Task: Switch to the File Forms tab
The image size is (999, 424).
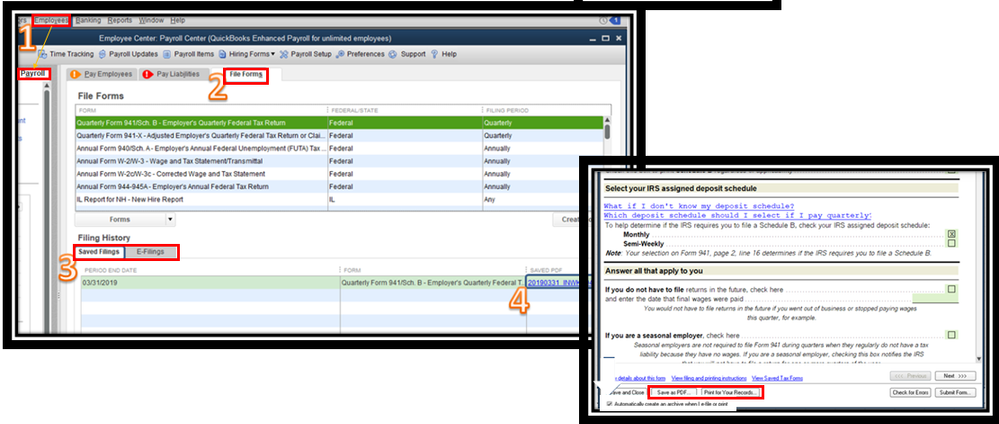Action: pos(246,75)
